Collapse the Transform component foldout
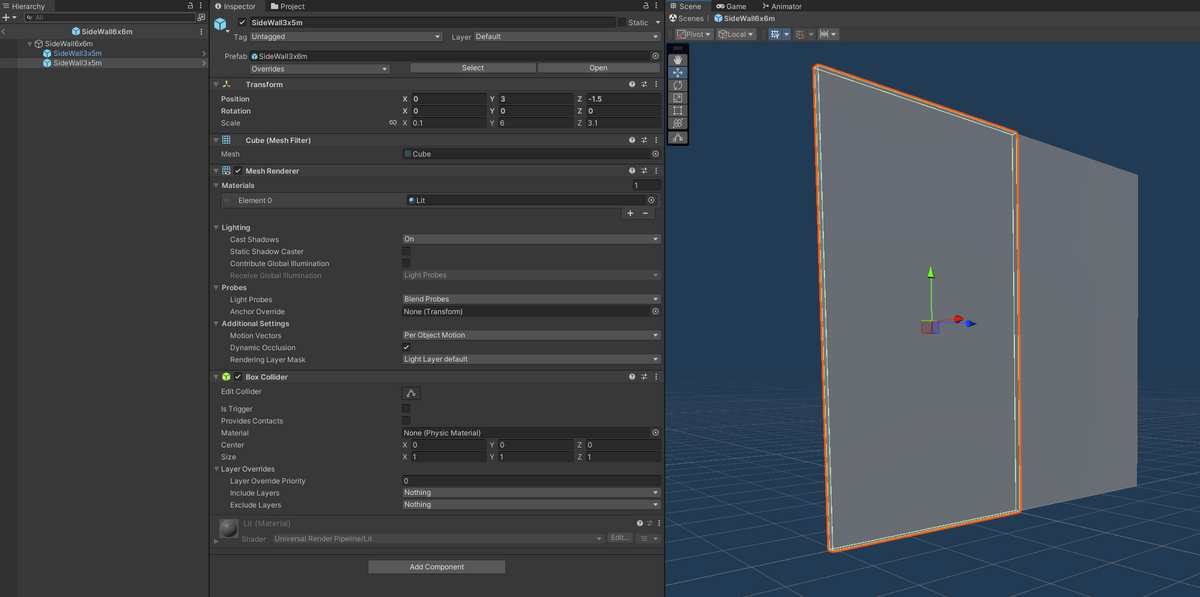 coord(216,85)
